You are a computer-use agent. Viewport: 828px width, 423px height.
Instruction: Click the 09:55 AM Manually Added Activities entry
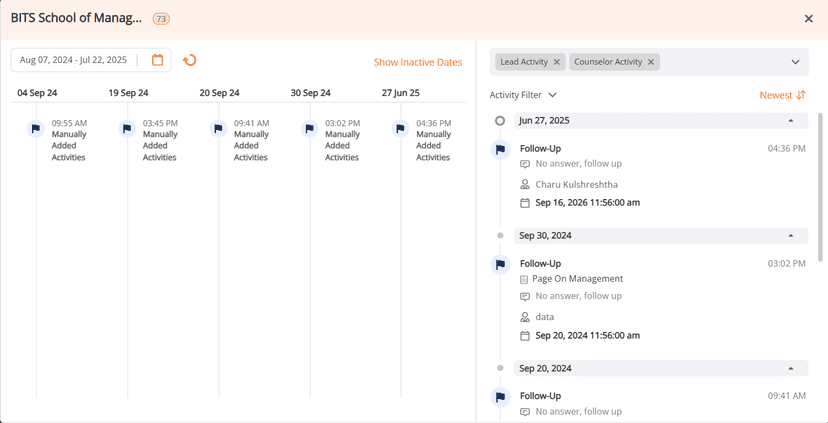click(69, 140)
